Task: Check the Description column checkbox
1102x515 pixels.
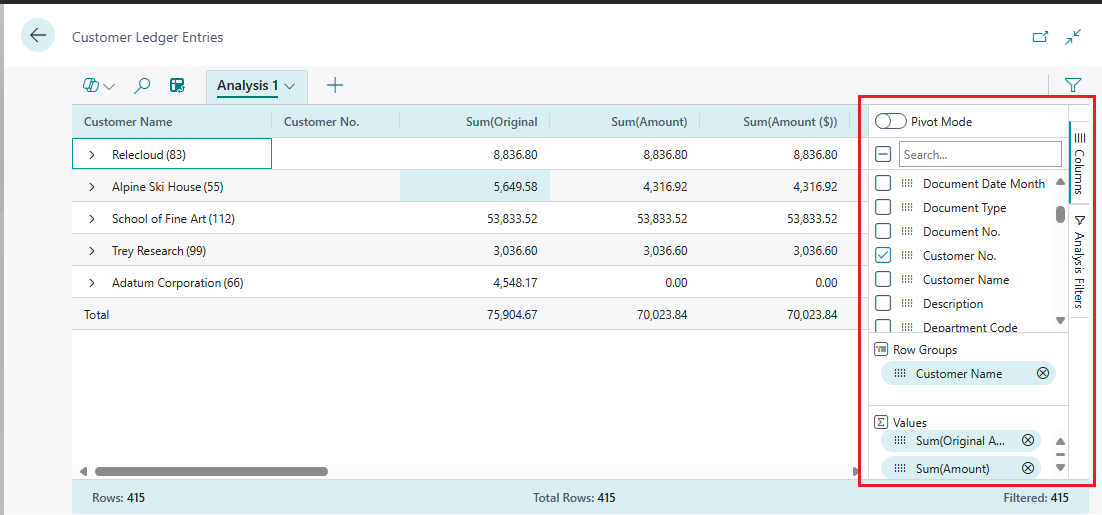Action: 883,304
